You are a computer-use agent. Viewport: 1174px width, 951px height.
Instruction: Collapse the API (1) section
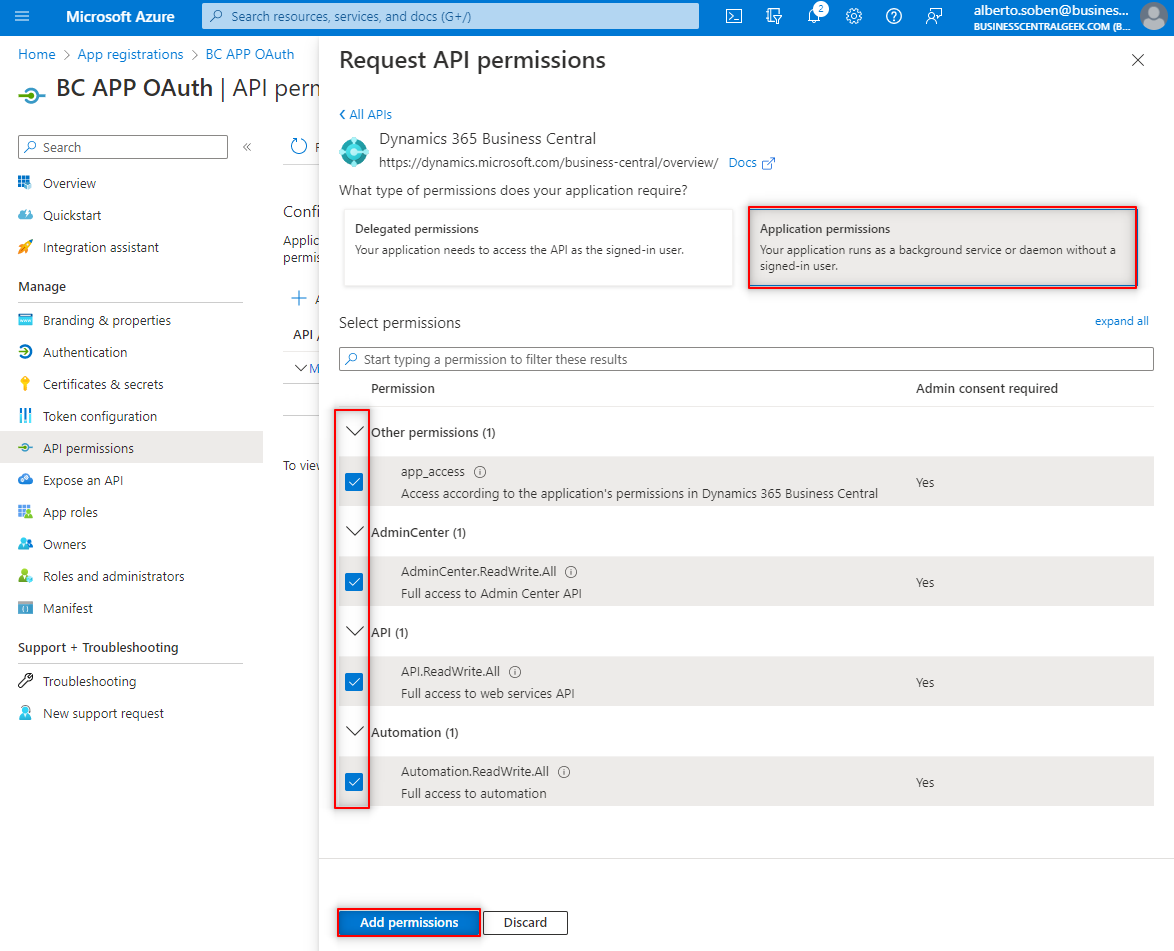tap(353, 630)
